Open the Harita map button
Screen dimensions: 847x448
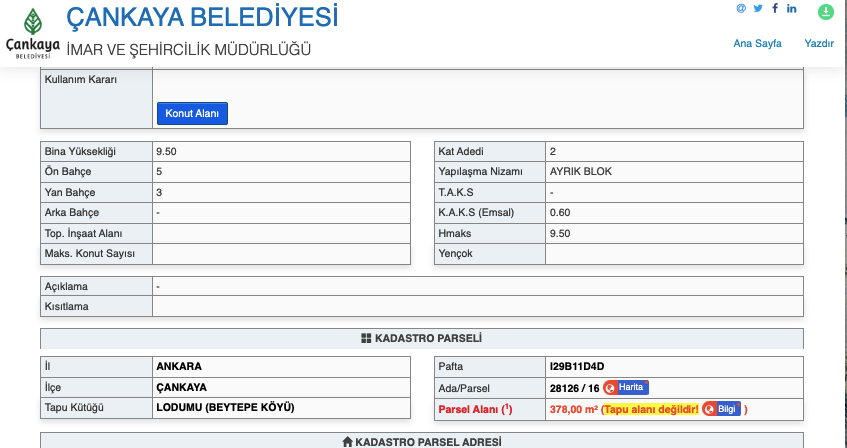pos(625,387)
